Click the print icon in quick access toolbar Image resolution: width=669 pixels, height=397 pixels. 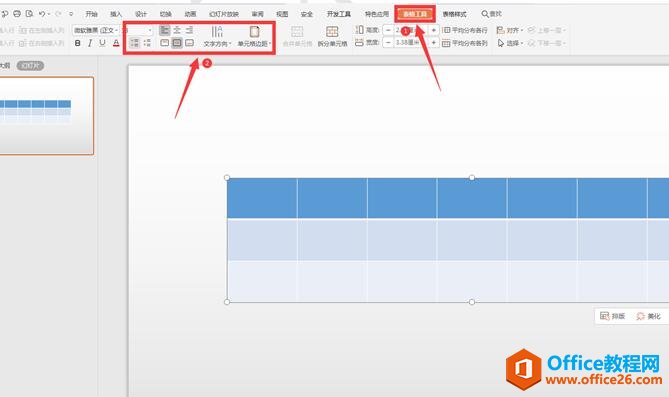pyautogui.click(x=17, y=14)
